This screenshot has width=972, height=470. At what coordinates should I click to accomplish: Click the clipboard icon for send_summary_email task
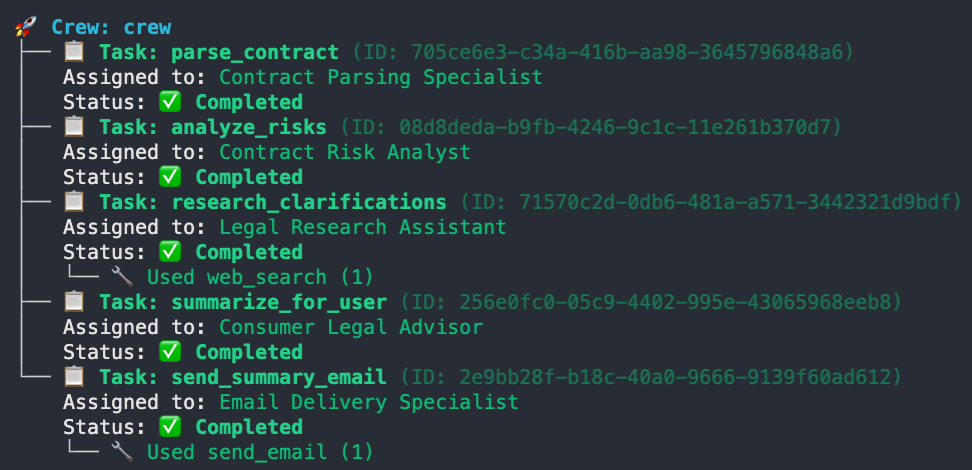73,377
